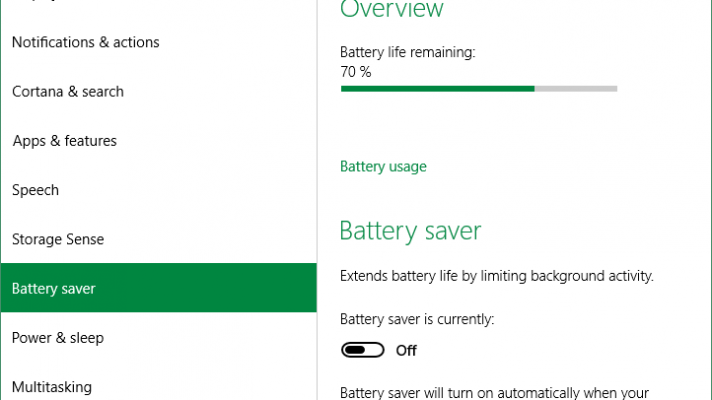Open the Speech settings page
712x400 pixels.
coord(35,190)
